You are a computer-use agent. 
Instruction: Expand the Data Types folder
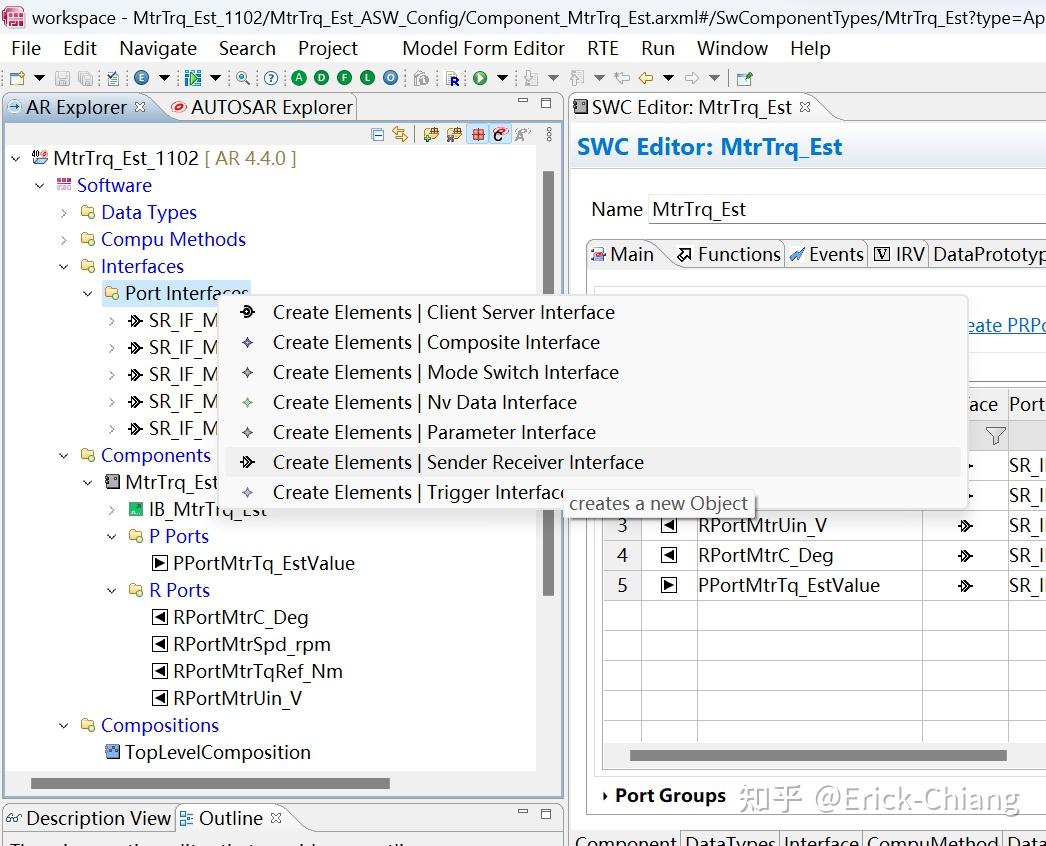pyautogui.click(x=64, y=212)
